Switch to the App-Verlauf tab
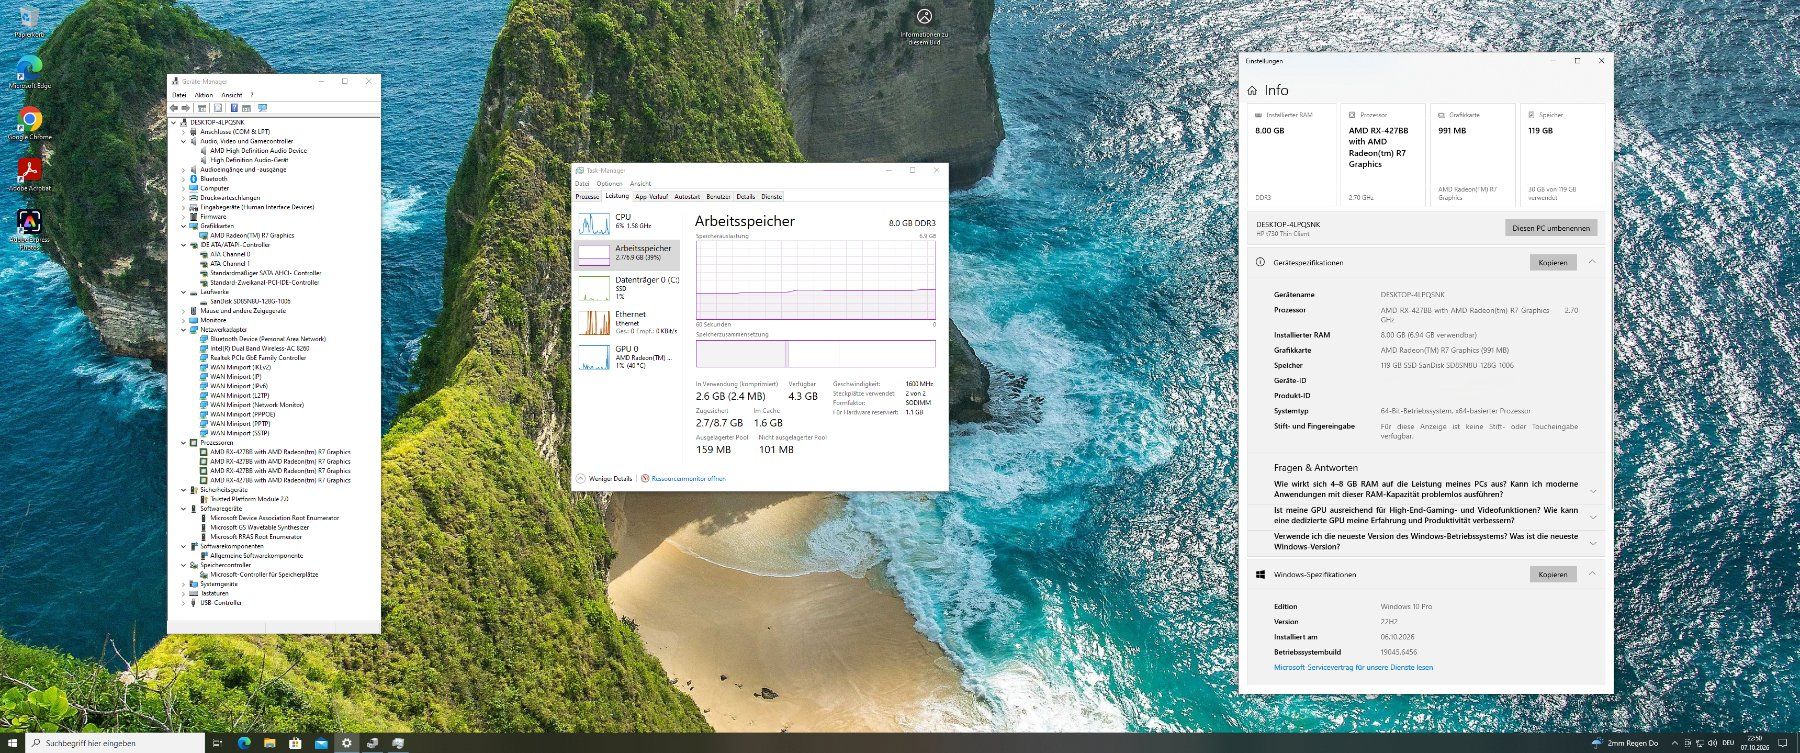Screen dimensions: 1800x753 [651, 197]
